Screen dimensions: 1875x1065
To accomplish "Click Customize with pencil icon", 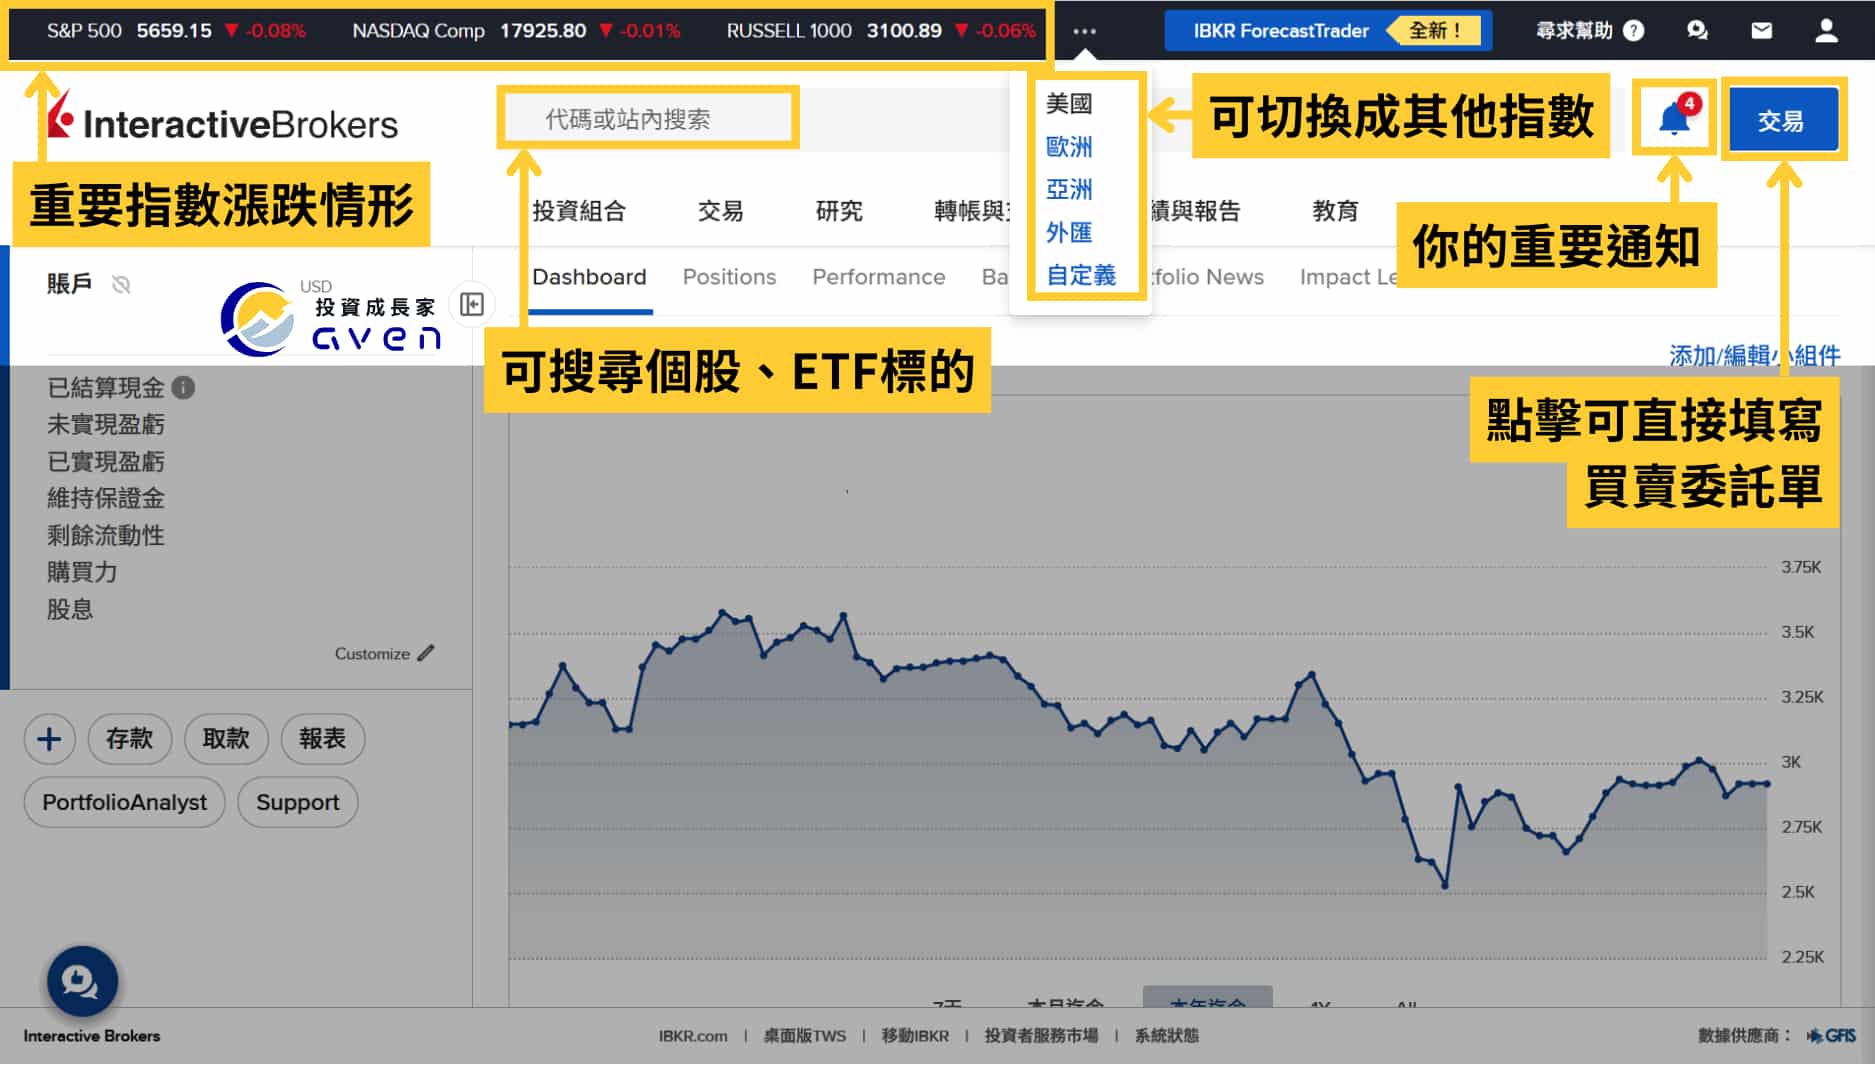I will click(384, 653).
